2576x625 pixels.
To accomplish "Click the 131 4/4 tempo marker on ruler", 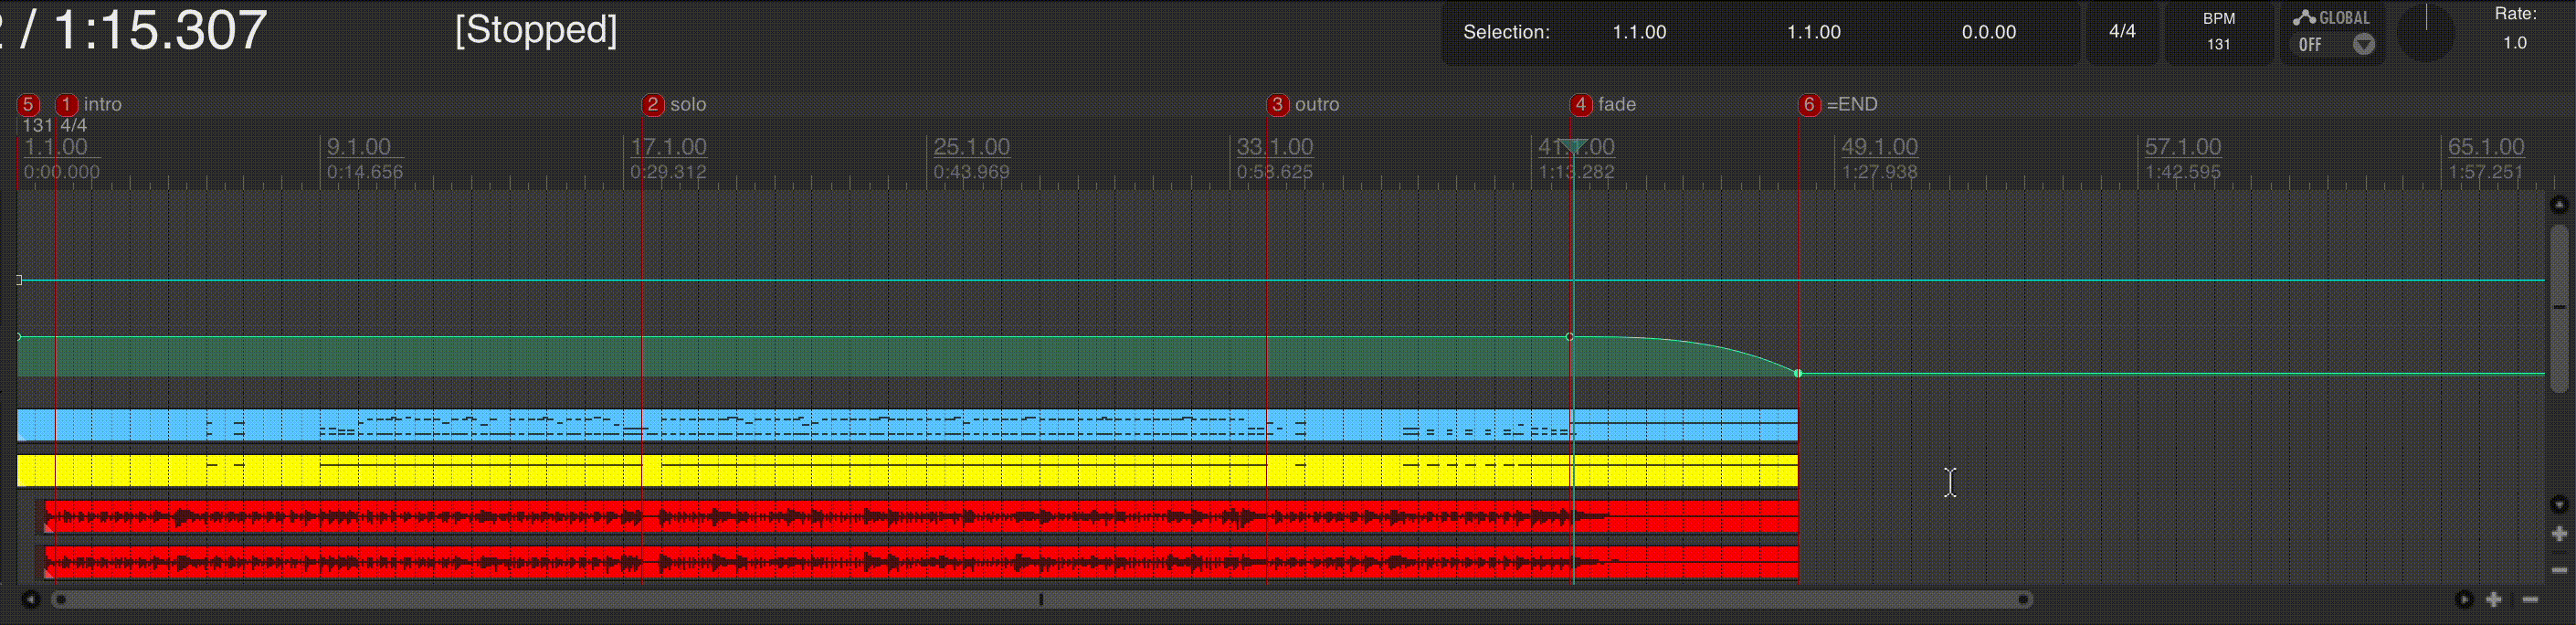I will (54, 125).
